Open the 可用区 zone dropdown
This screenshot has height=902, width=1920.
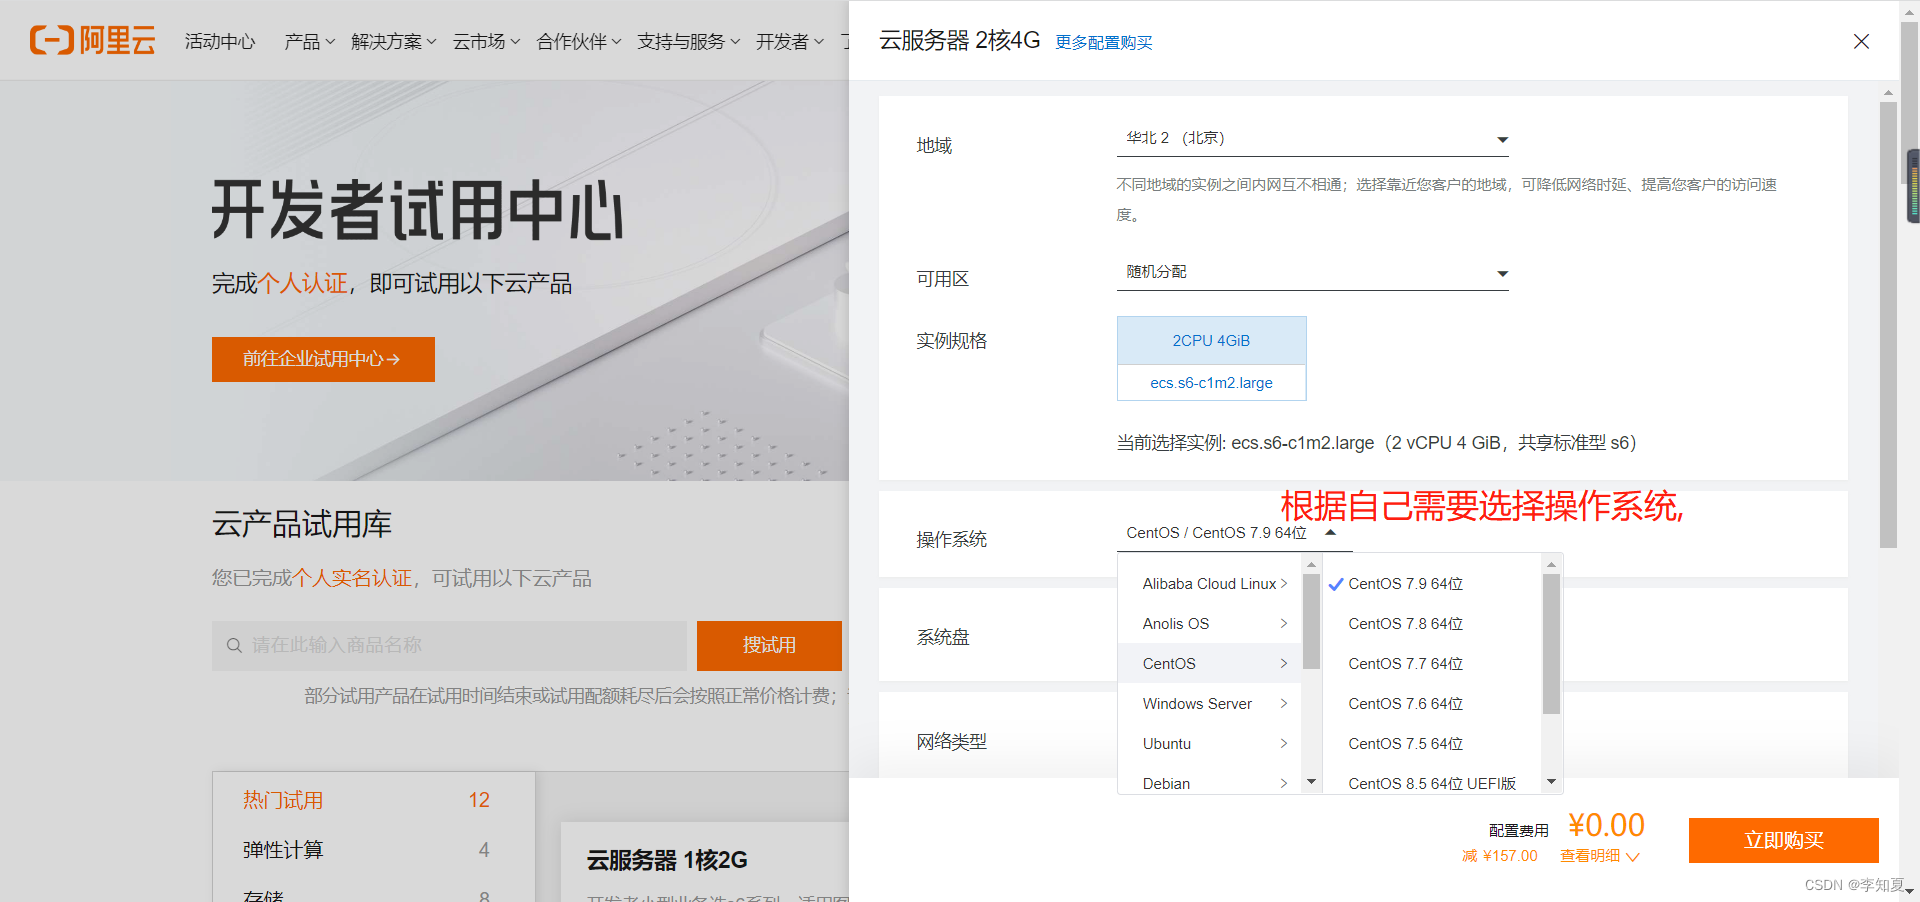[x=1312, y=273]
